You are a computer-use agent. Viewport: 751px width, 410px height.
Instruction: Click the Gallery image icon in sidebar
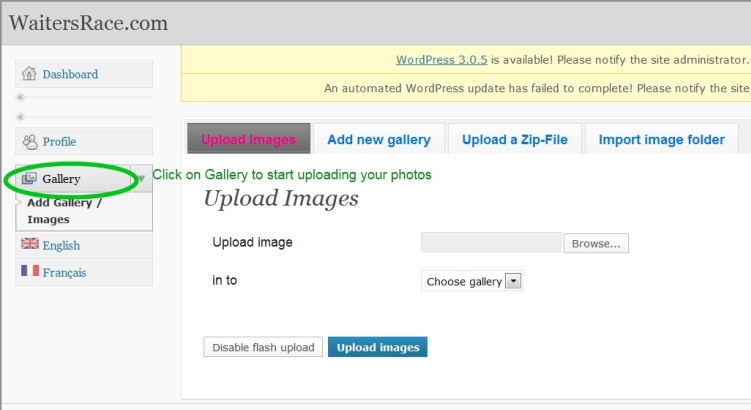coord(29,179)
